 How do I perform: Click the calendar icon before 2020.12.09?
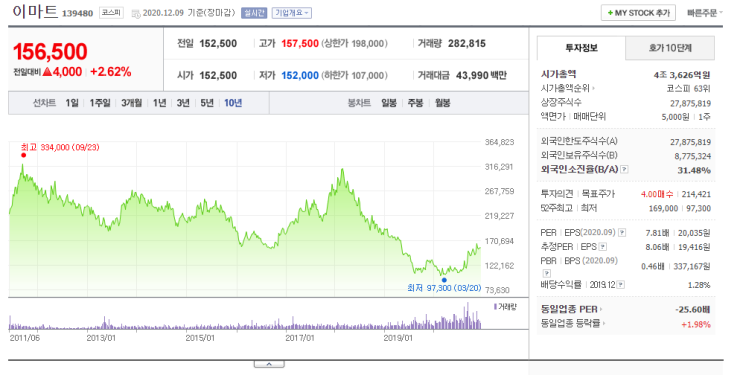pyautogui.click(x=136, y=13)
